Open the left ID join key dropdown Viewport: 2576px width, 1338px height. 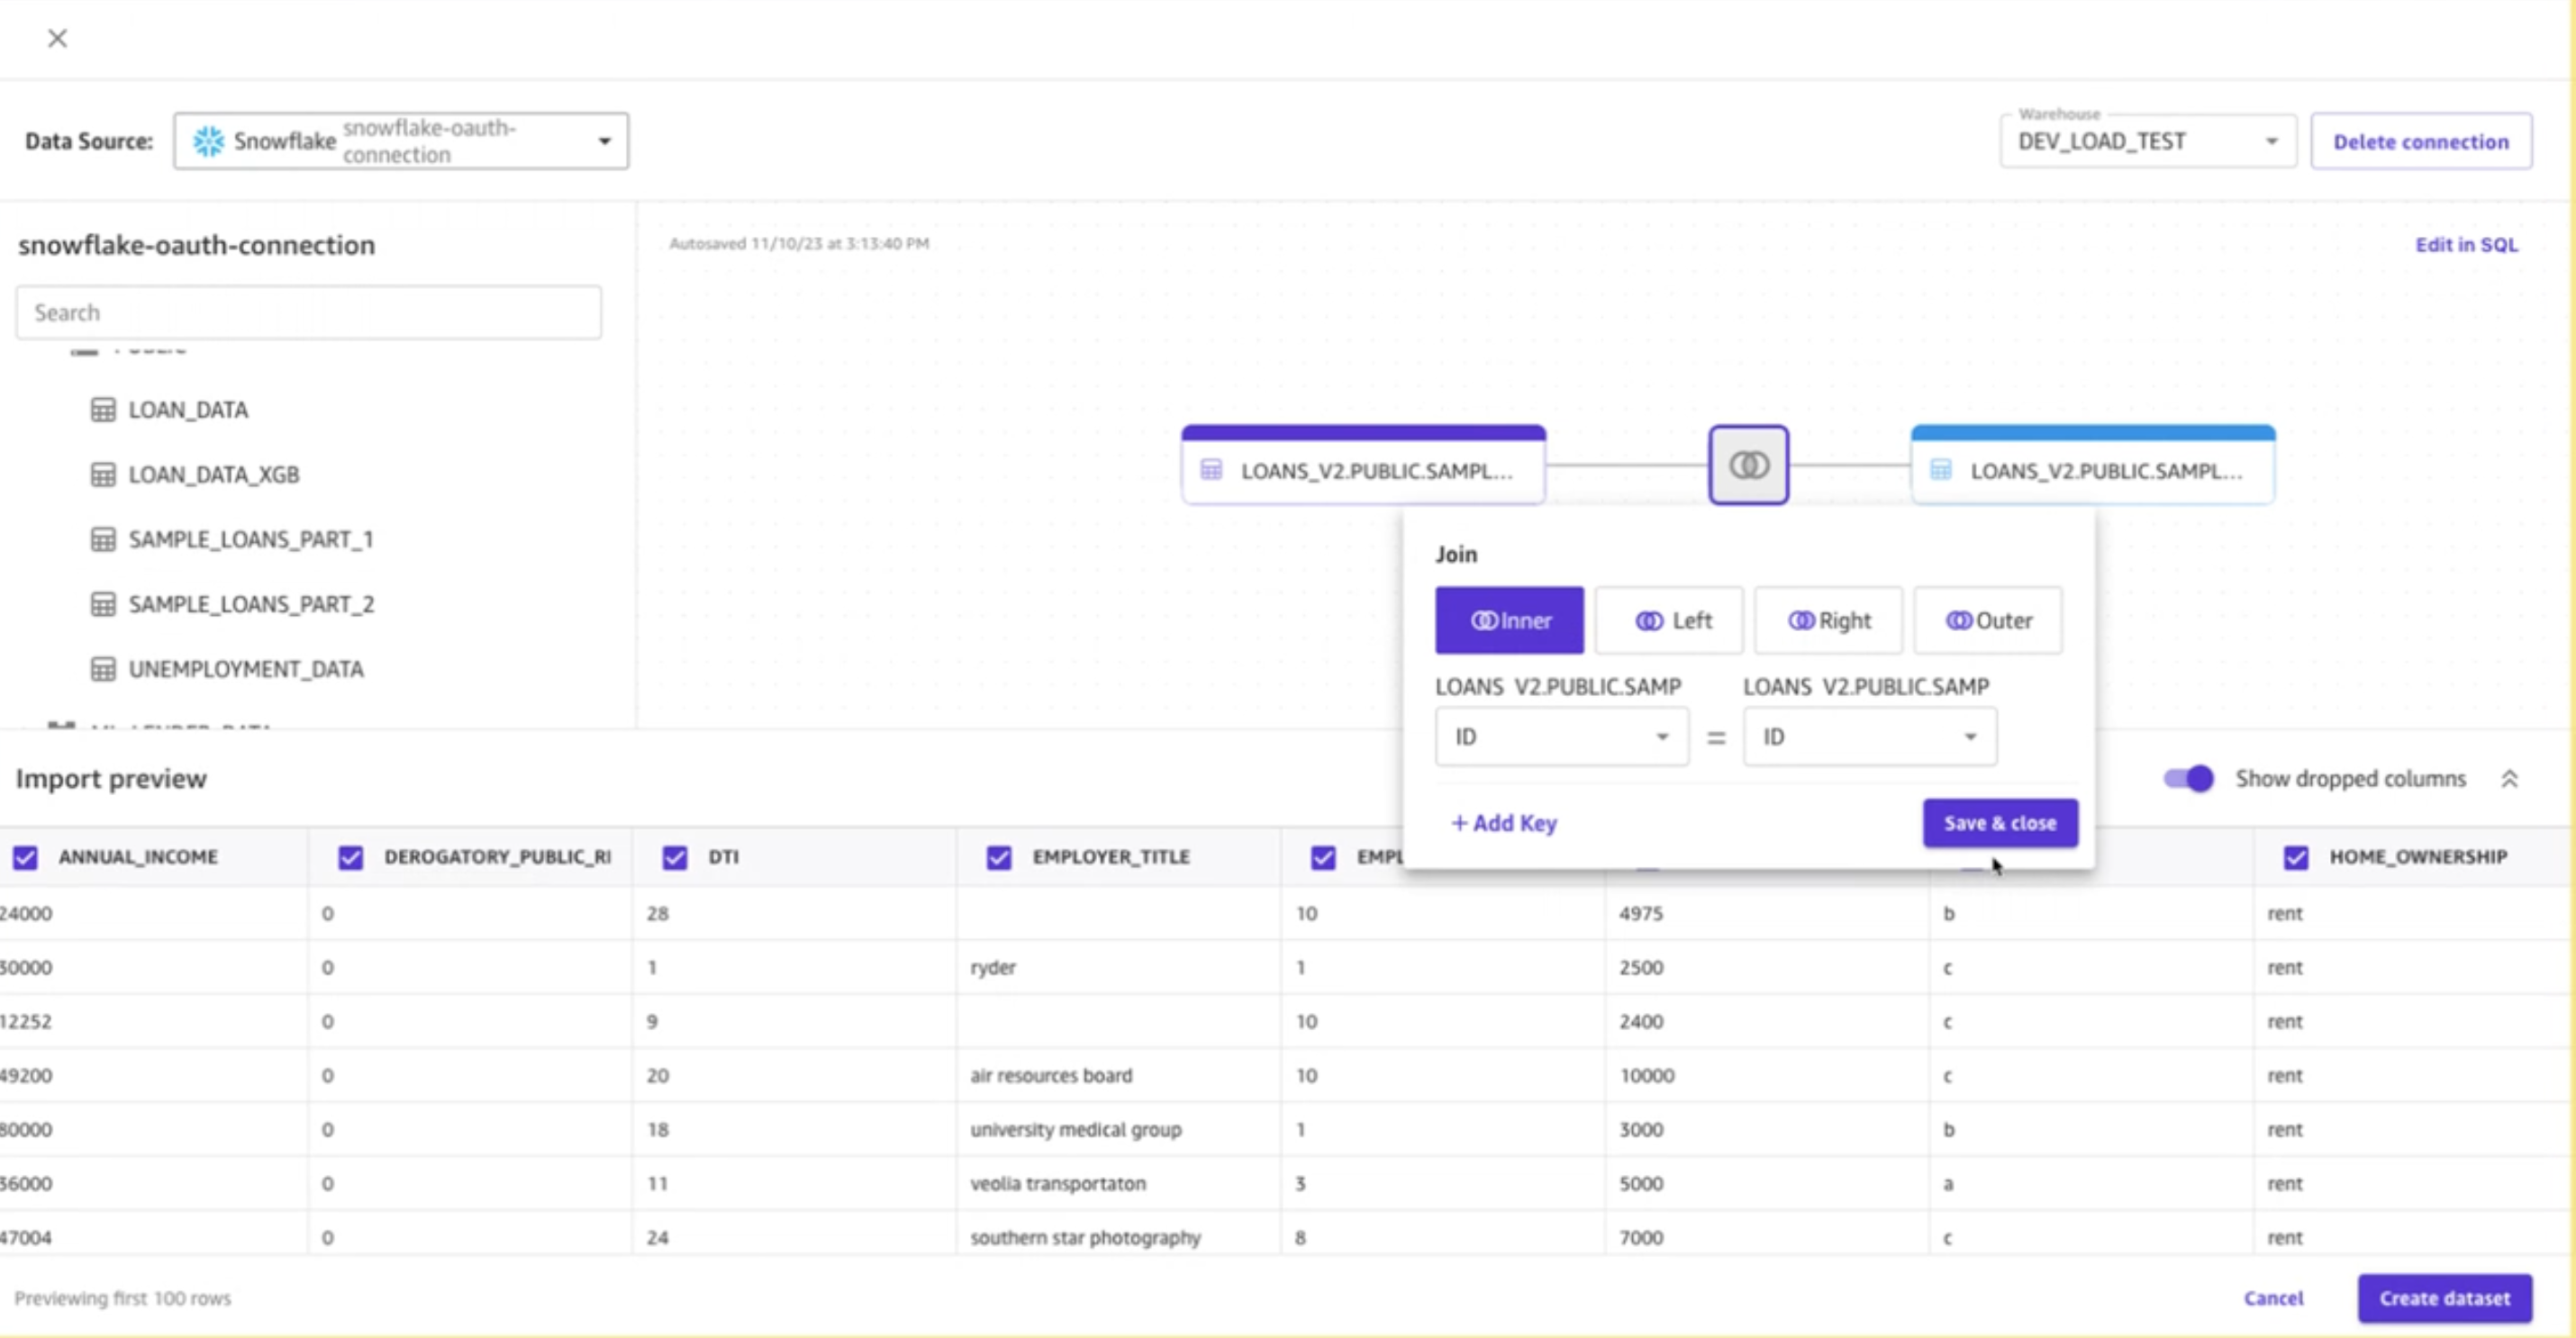point(1561,737)
